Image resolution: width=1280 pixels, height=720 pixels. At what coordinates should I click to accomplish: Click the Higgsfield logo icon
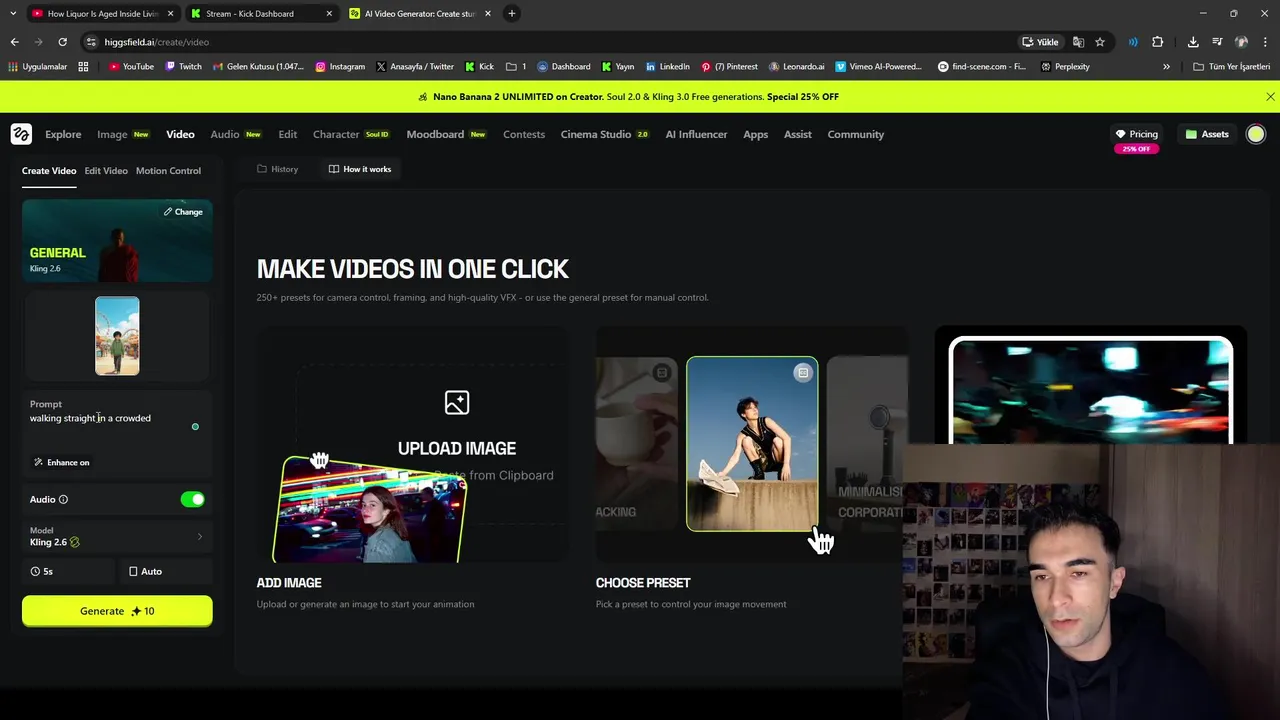click(21, 134)
